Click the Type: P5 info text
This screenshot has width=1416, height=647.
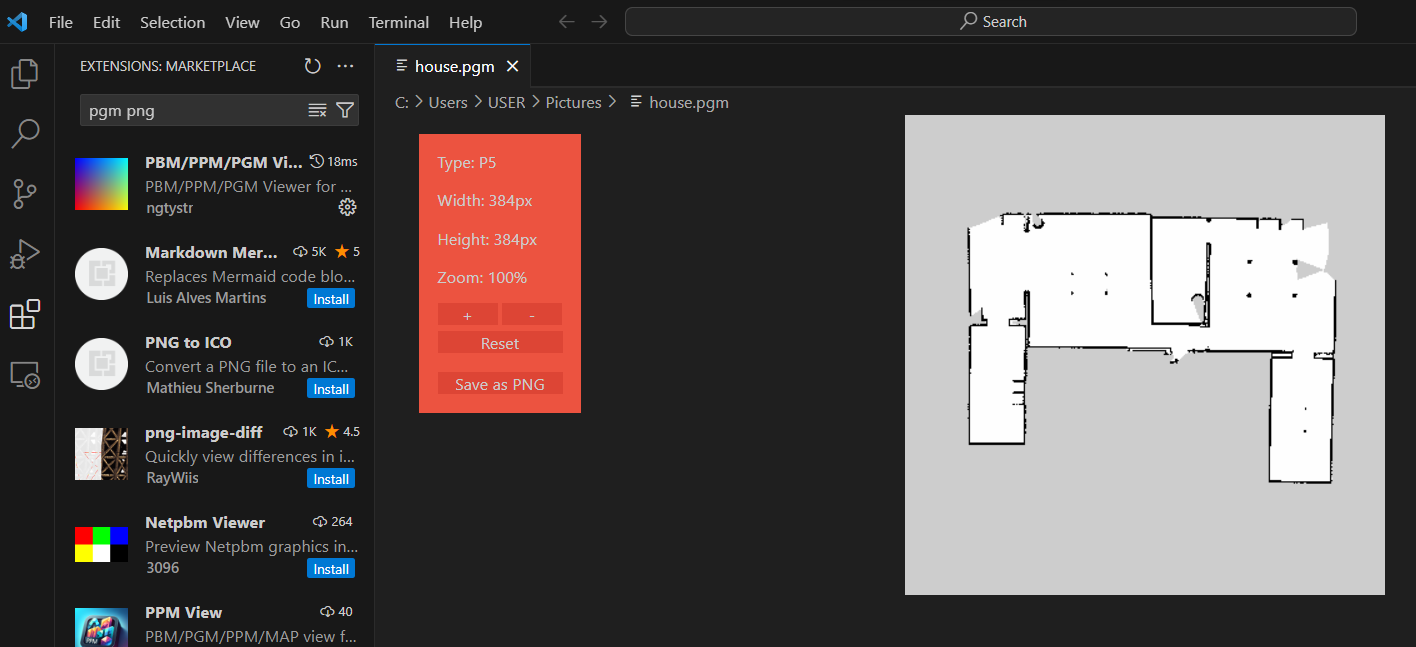467,163
